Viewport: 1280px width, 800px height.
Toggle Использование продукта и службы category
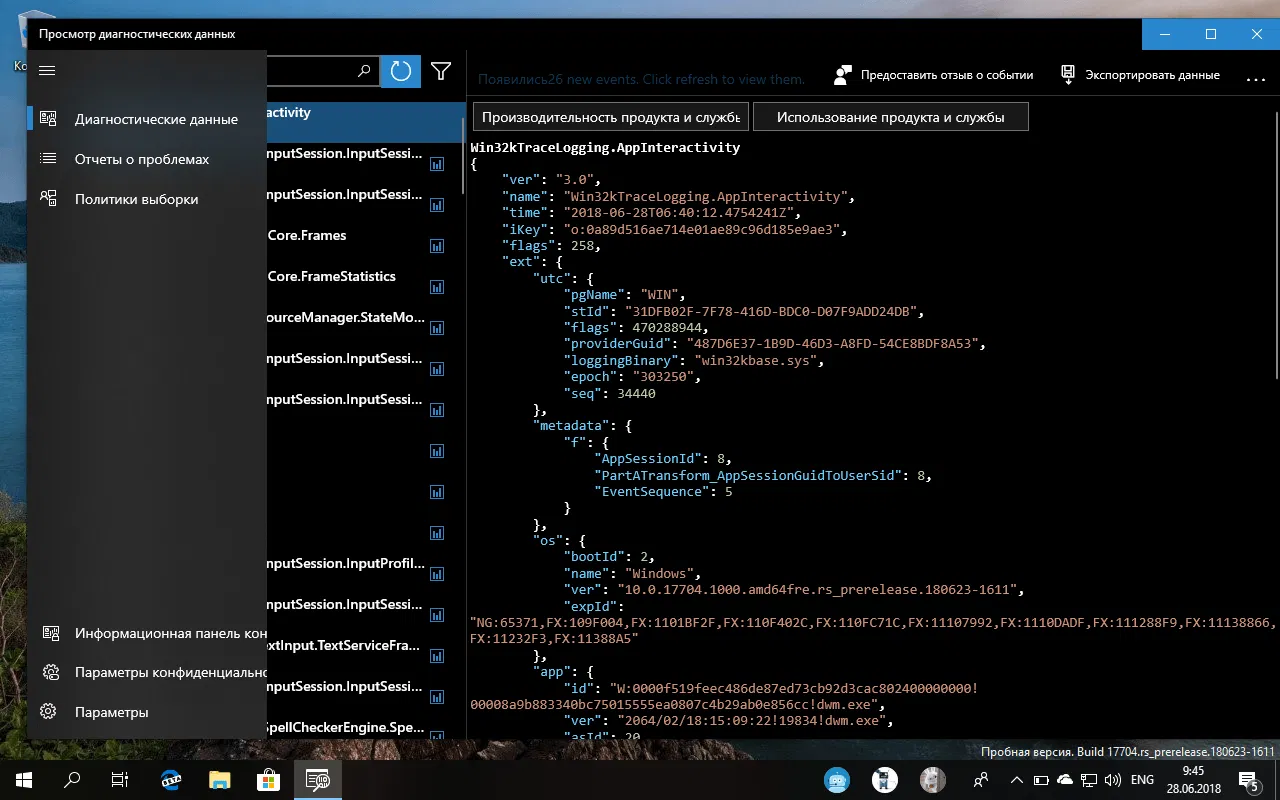coord(890,117)
